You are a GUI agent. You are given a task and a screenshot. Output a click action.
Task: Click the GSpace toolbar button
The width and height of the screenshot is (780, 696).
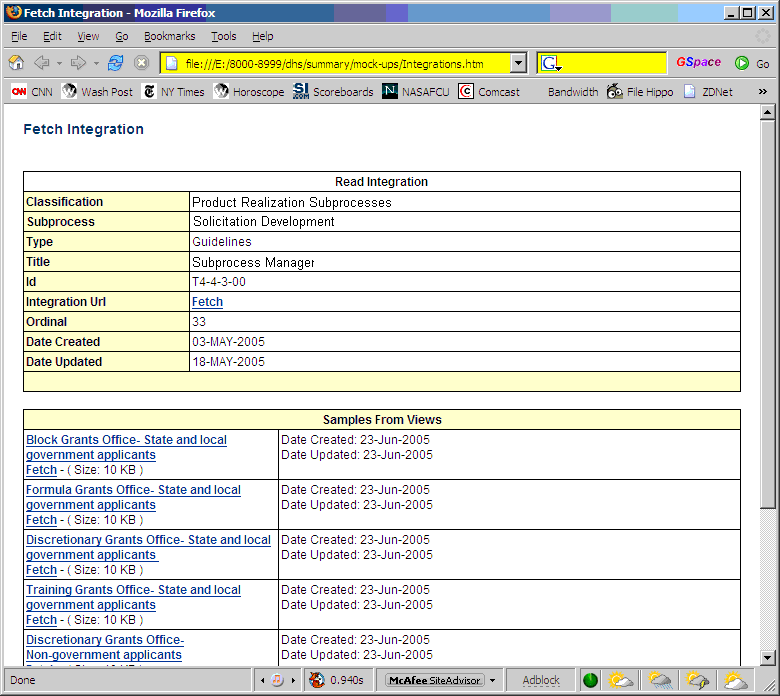[698, 62]
